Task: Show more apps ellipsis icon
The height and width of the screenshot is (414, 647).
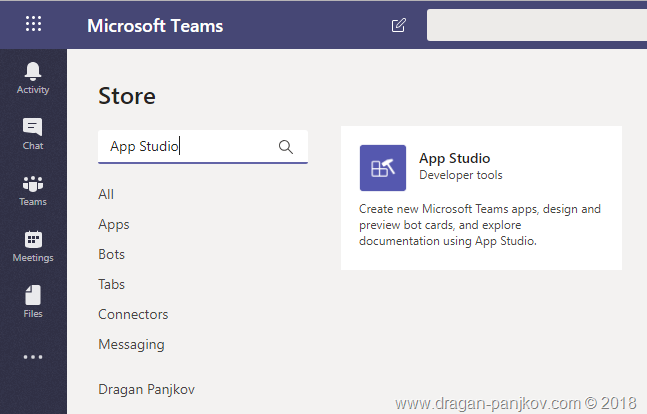Action: pyautogui.click(x=33, y=357)
